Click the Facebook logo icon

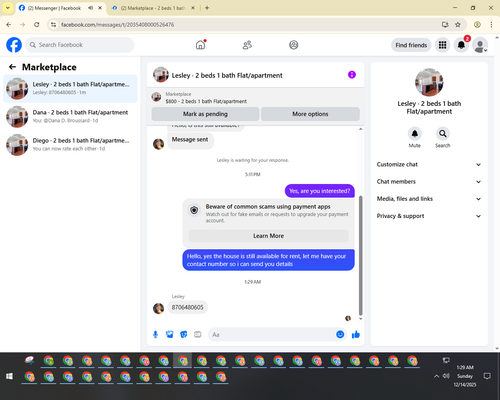pos(14,45)
